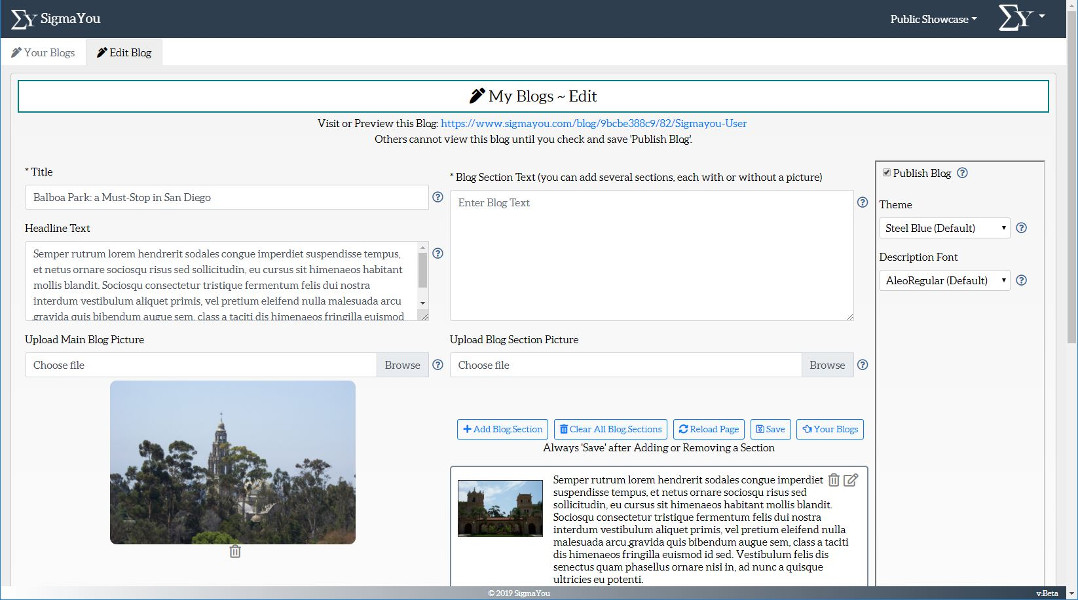Screen dimensions: 1078x600
Task: Click the blog section thumbnail image
Action: click(500, 509)
